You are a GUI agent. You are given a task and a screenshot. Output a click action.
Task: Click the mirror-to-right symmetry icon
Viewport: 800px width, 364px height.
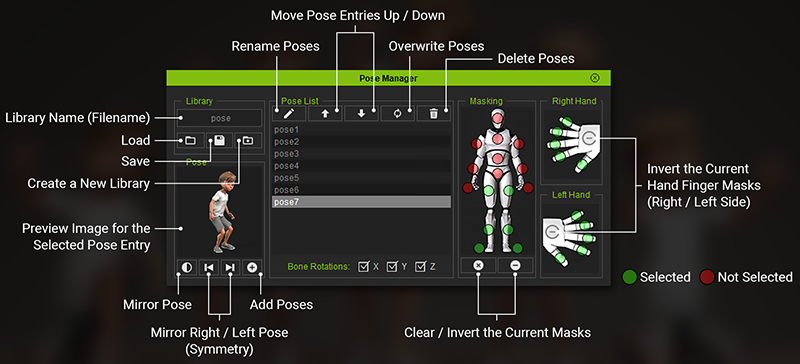pyautogui.click(x=231, y=267)
